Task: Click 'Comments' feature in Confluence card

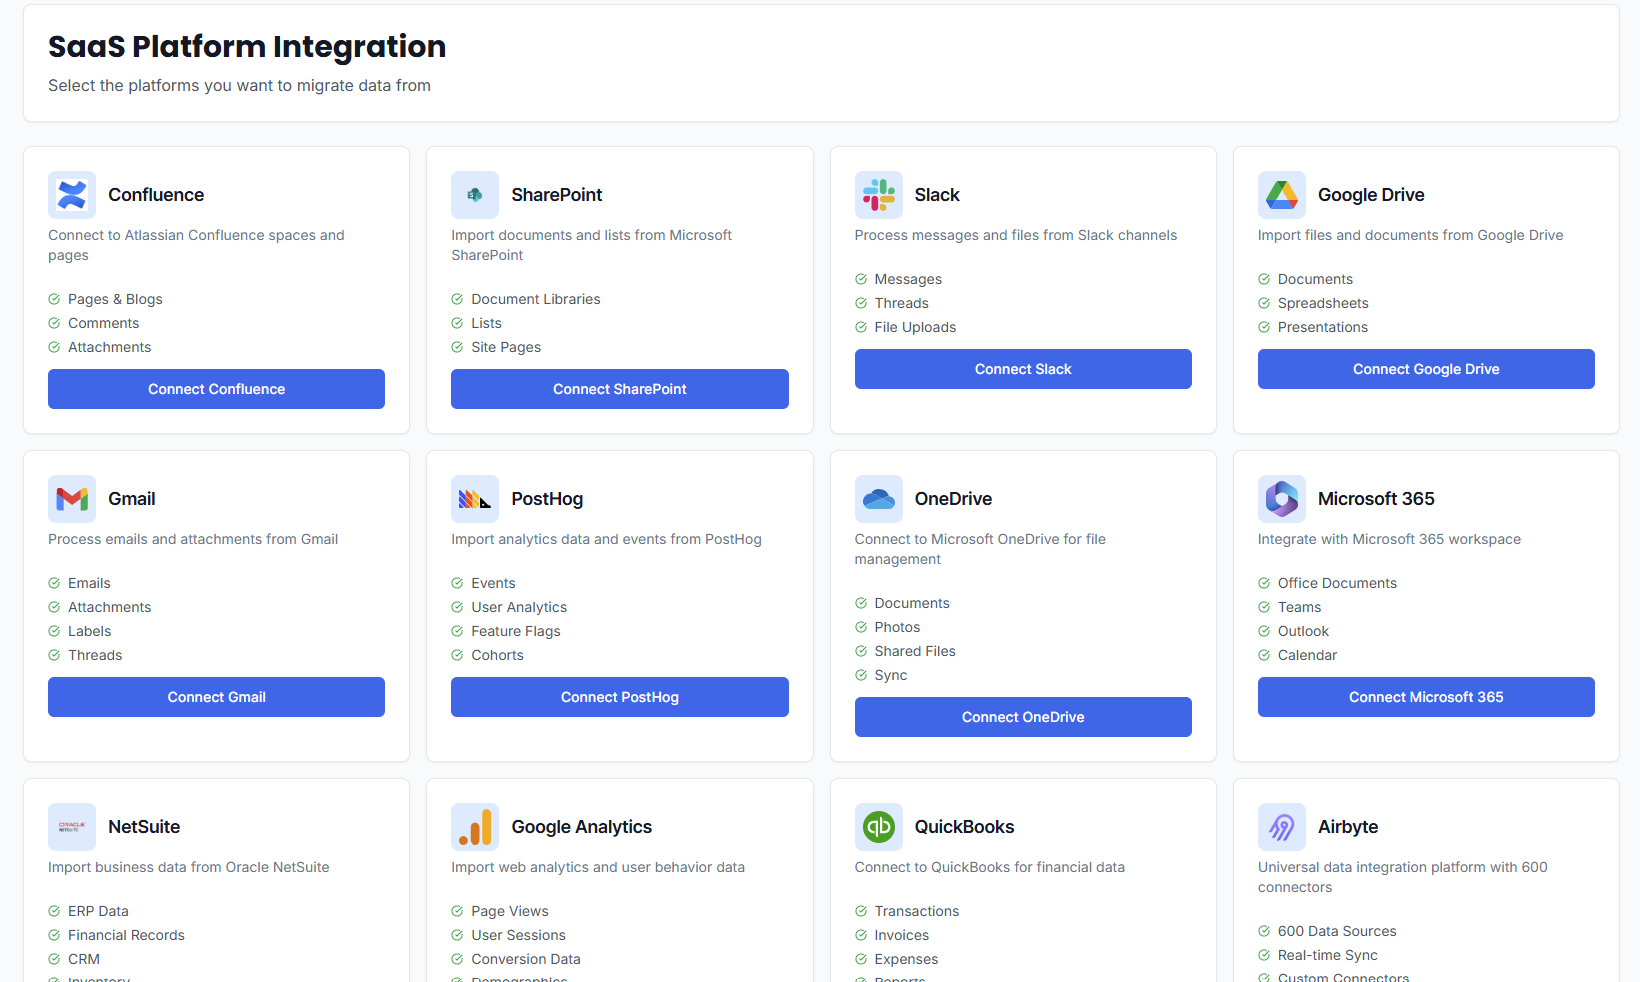Action: tap(104, 323)
